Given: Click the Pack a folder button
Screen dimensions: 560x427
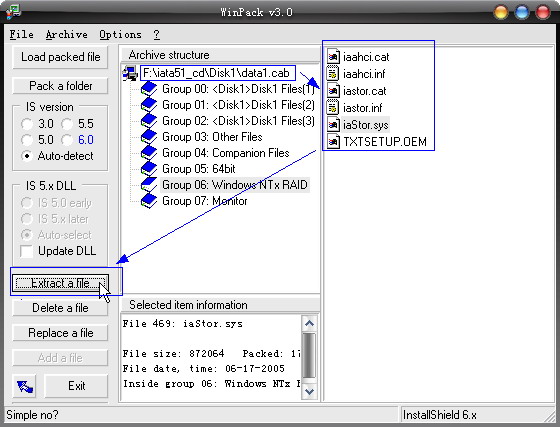Looking at the screenshot, I should 60,86.
